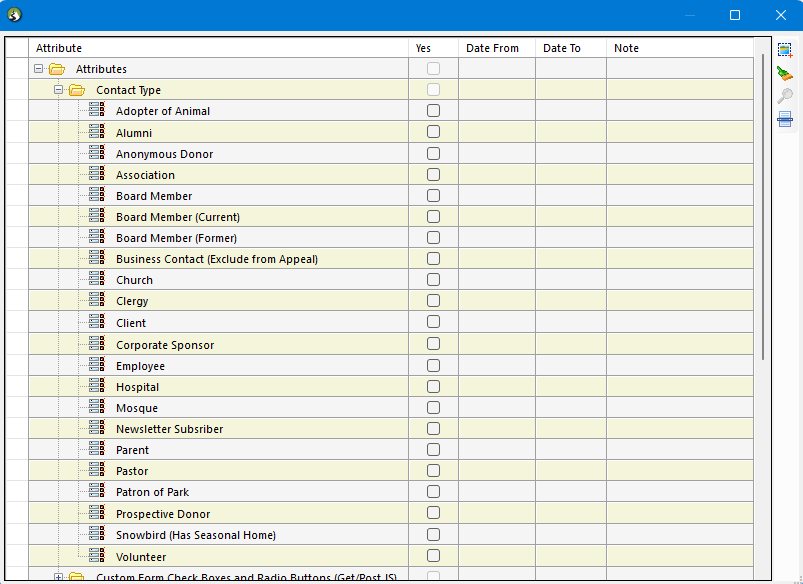The image size is (803, 584).
Task: Click the attribute icon next to Hospital
Action: (x=97, y=386)
